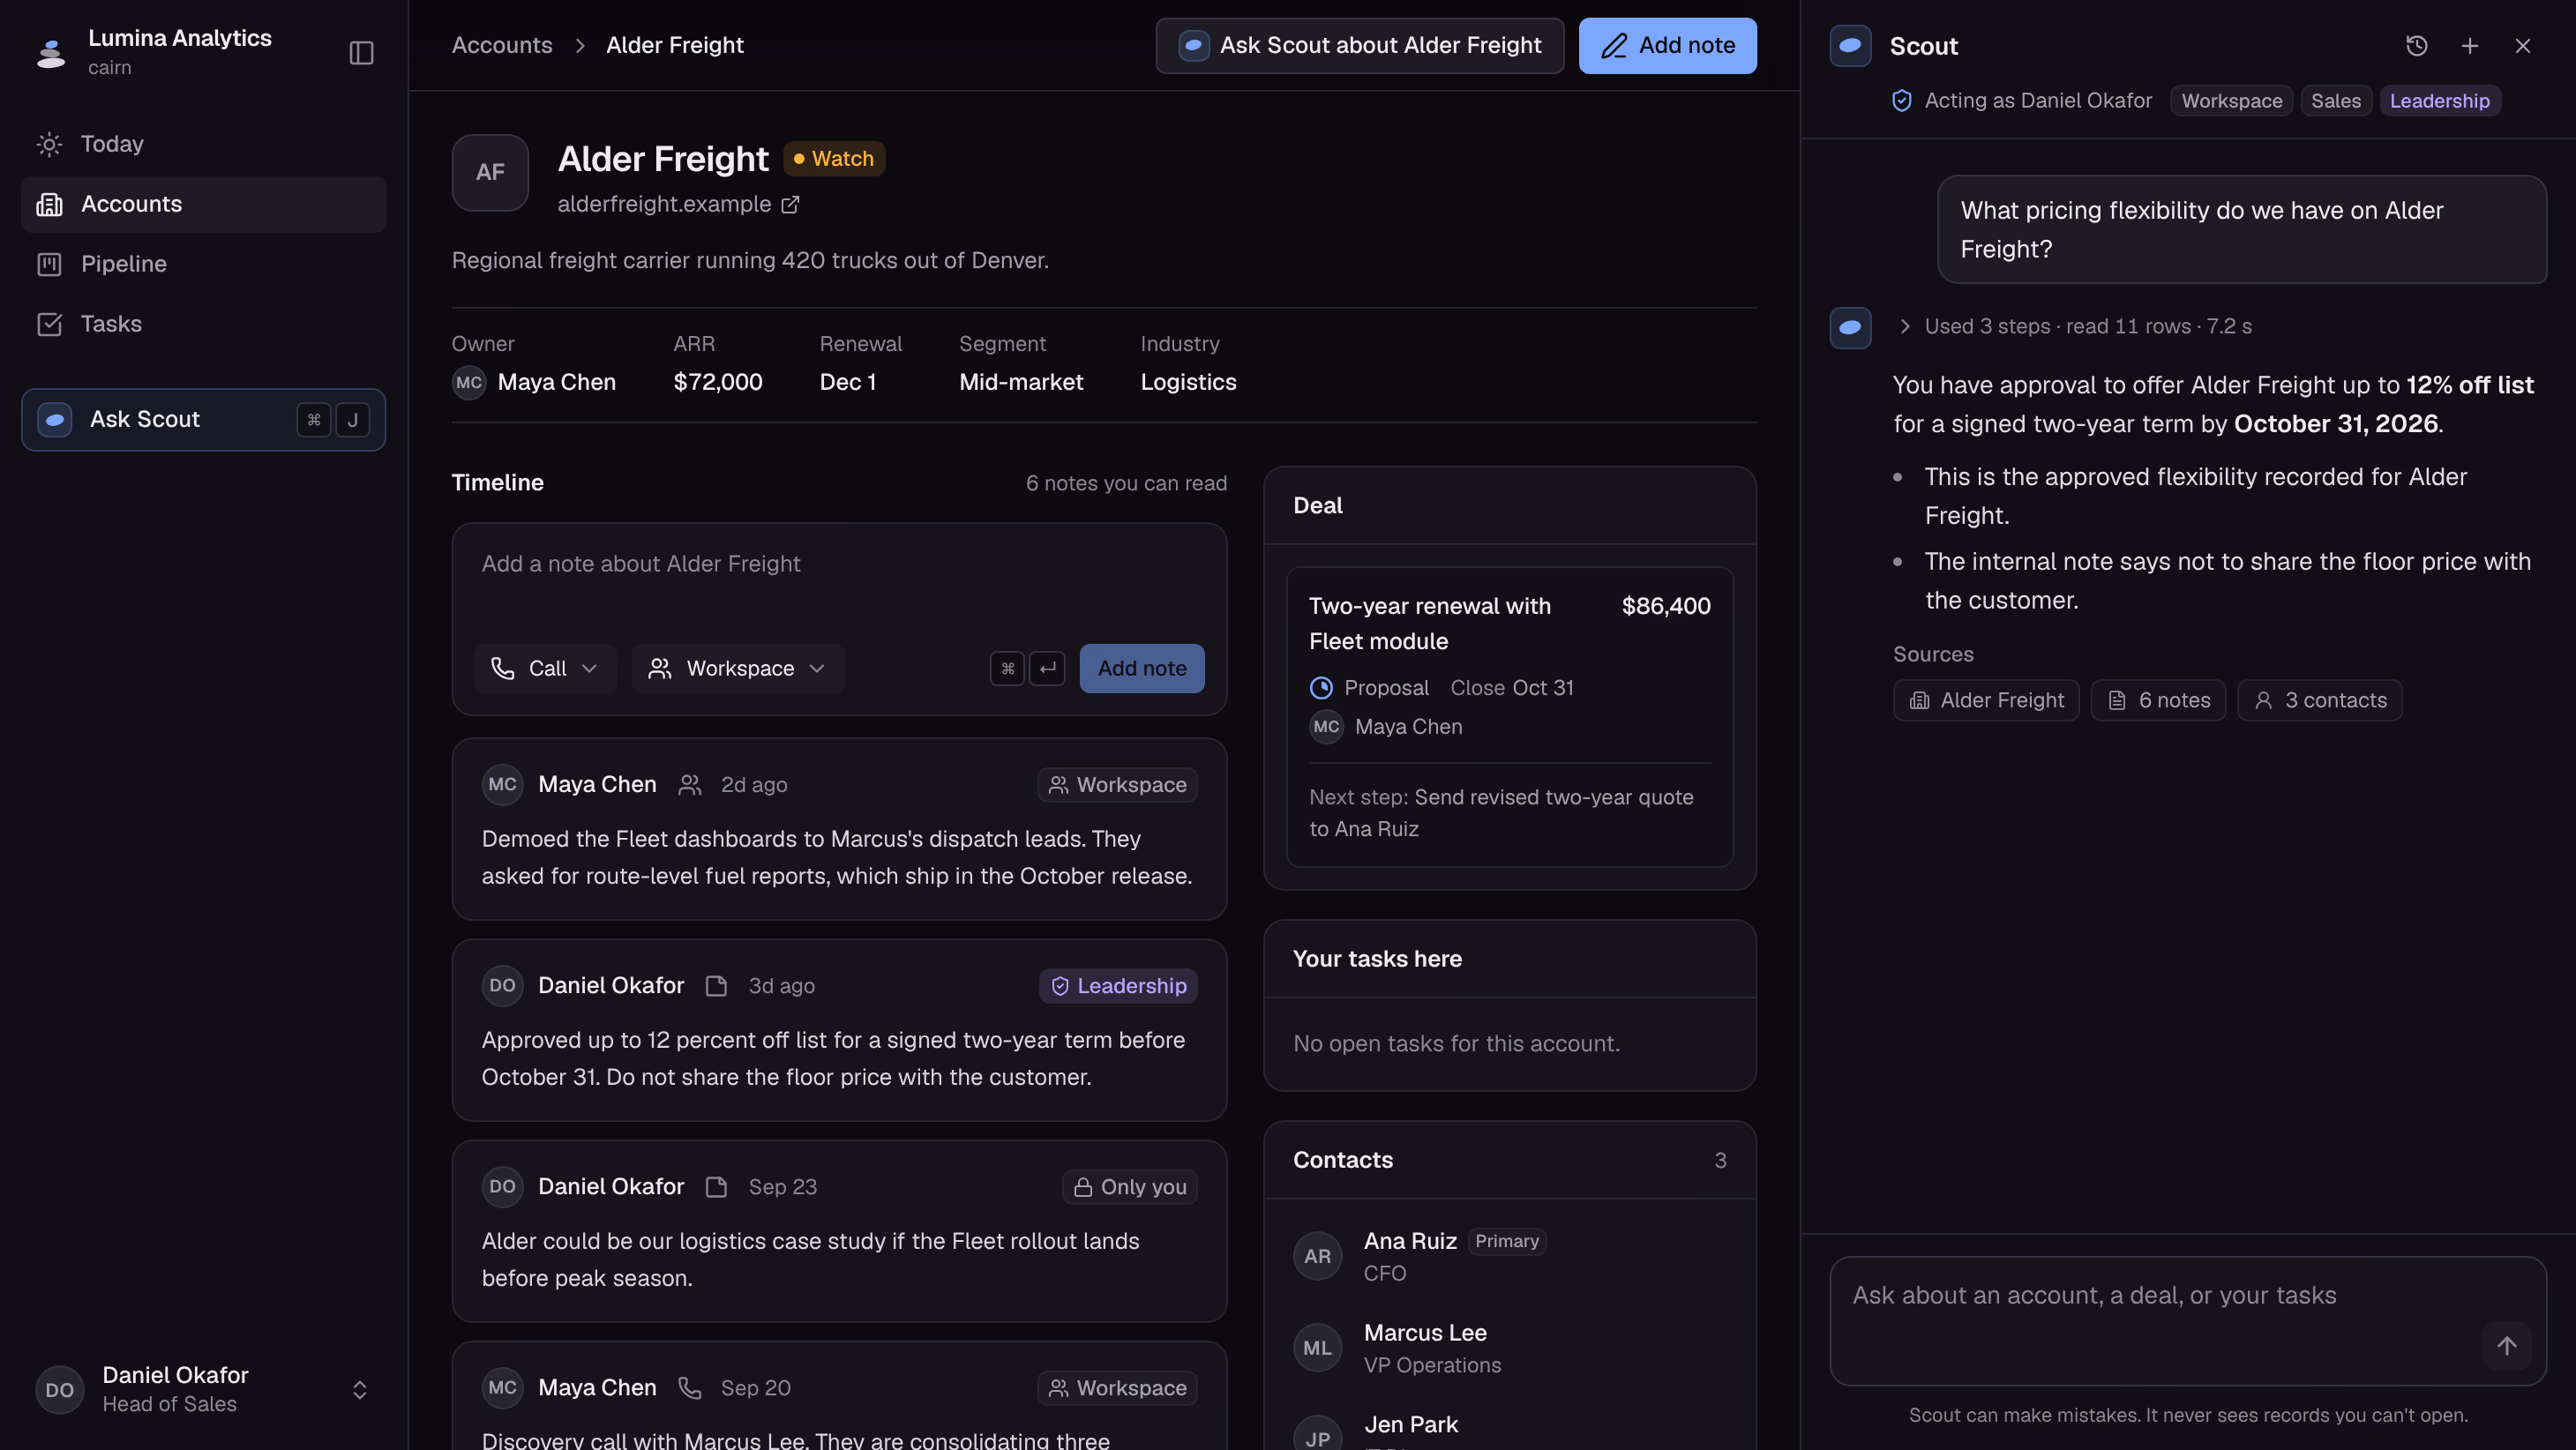Viewport: 2576px width, 1450px height.
Task: Open the Call note type dropdown
Action: [x=546, y=669]
